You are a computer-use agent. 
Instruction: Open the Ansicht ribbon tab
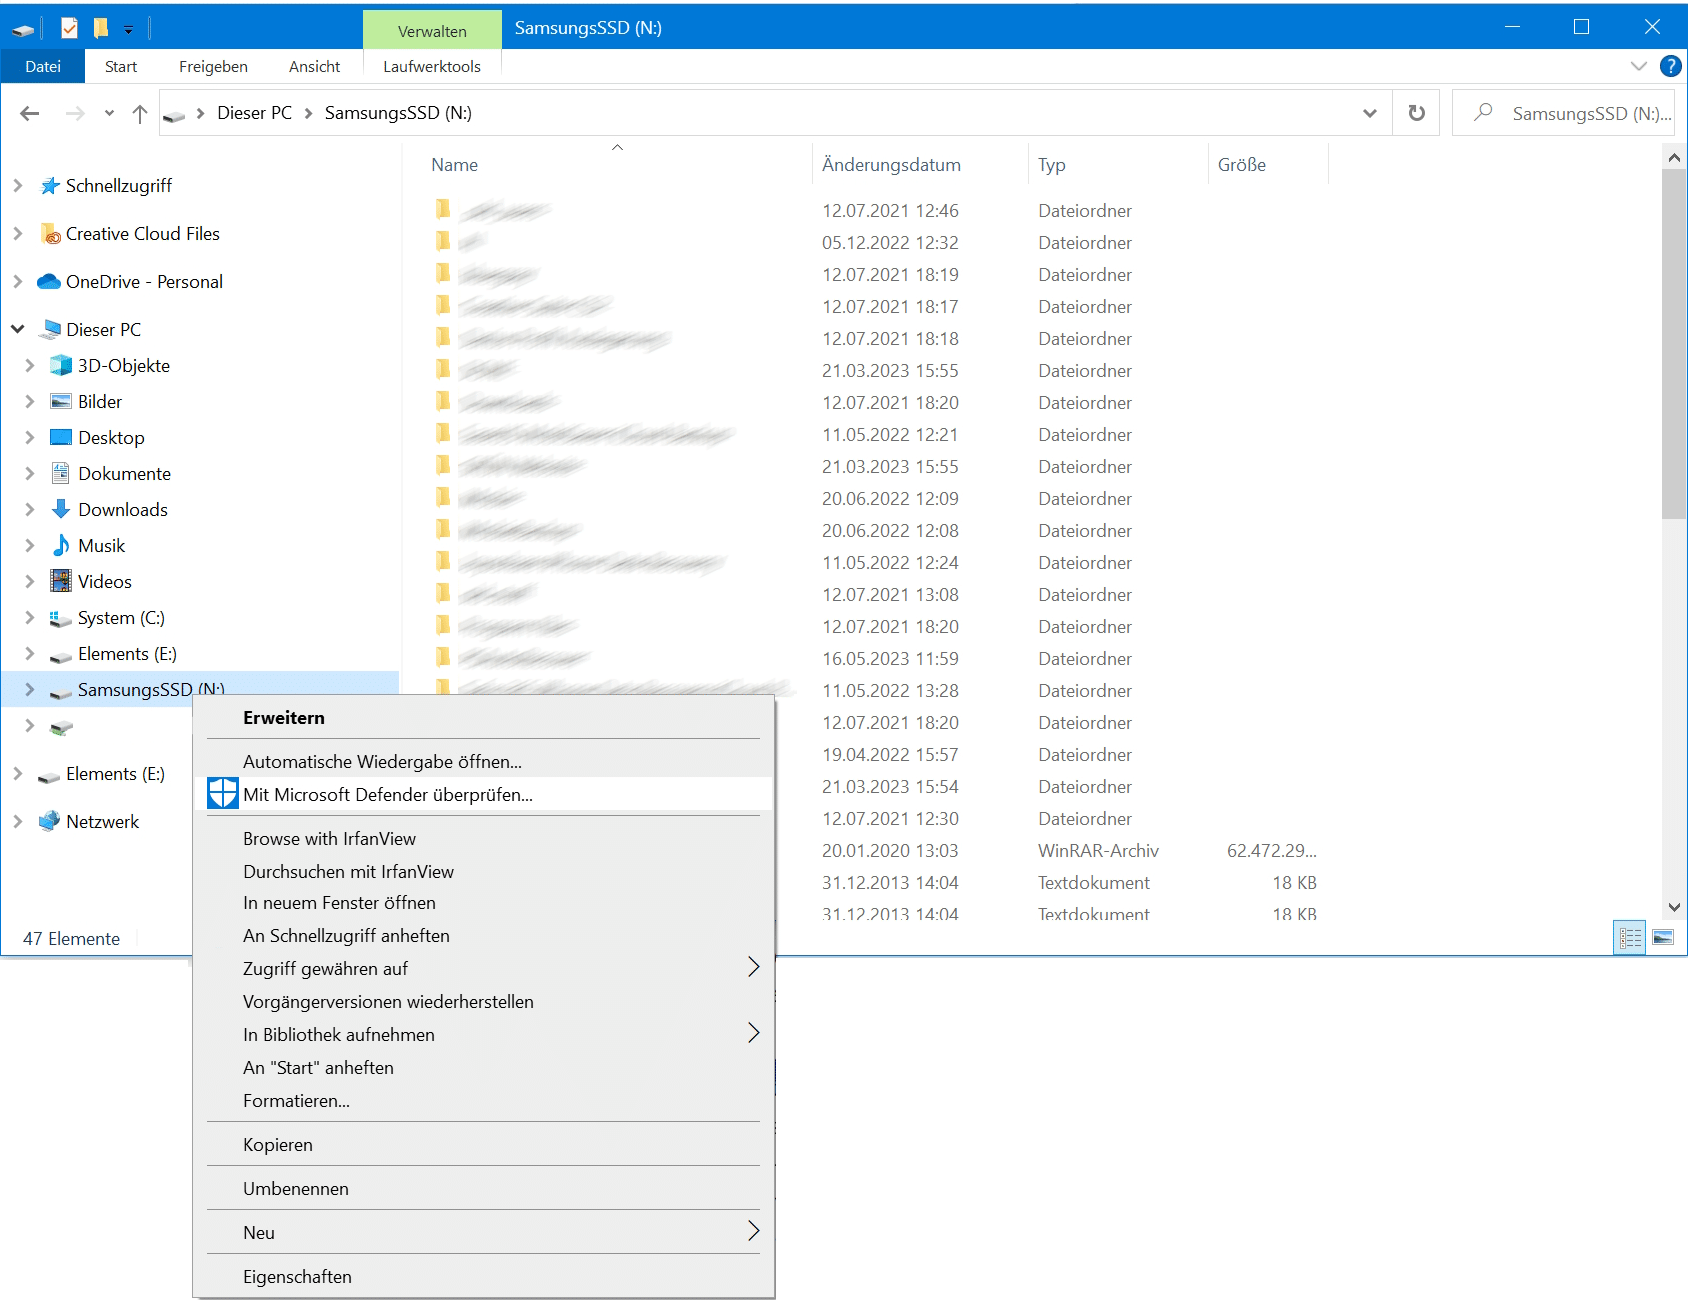pos(314,66)
